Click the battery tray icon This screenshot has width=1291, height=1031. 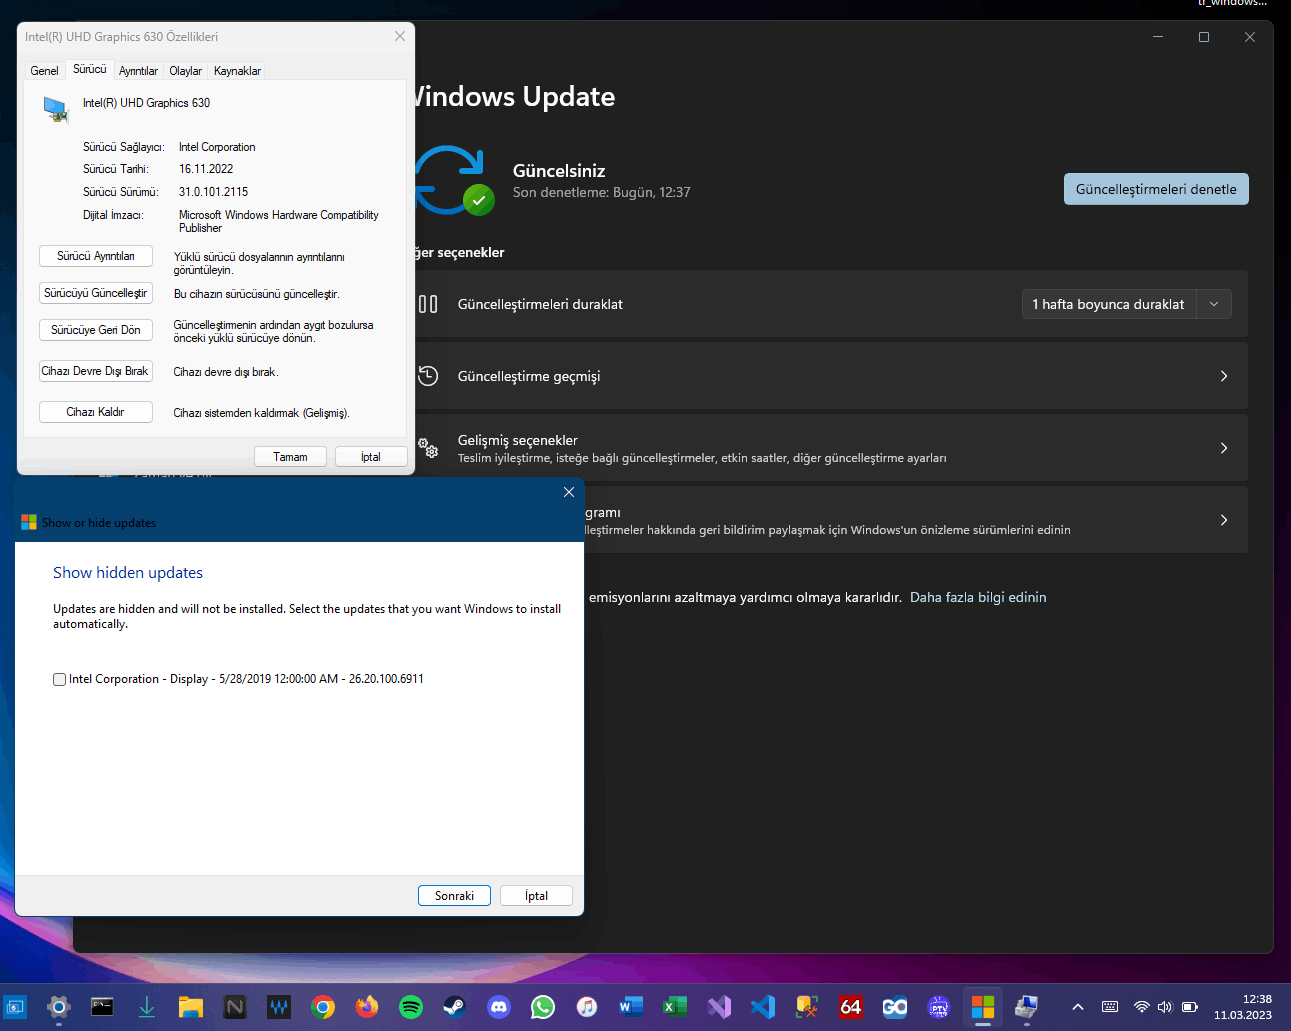pyautogui.click(x=1190, y=1007)
